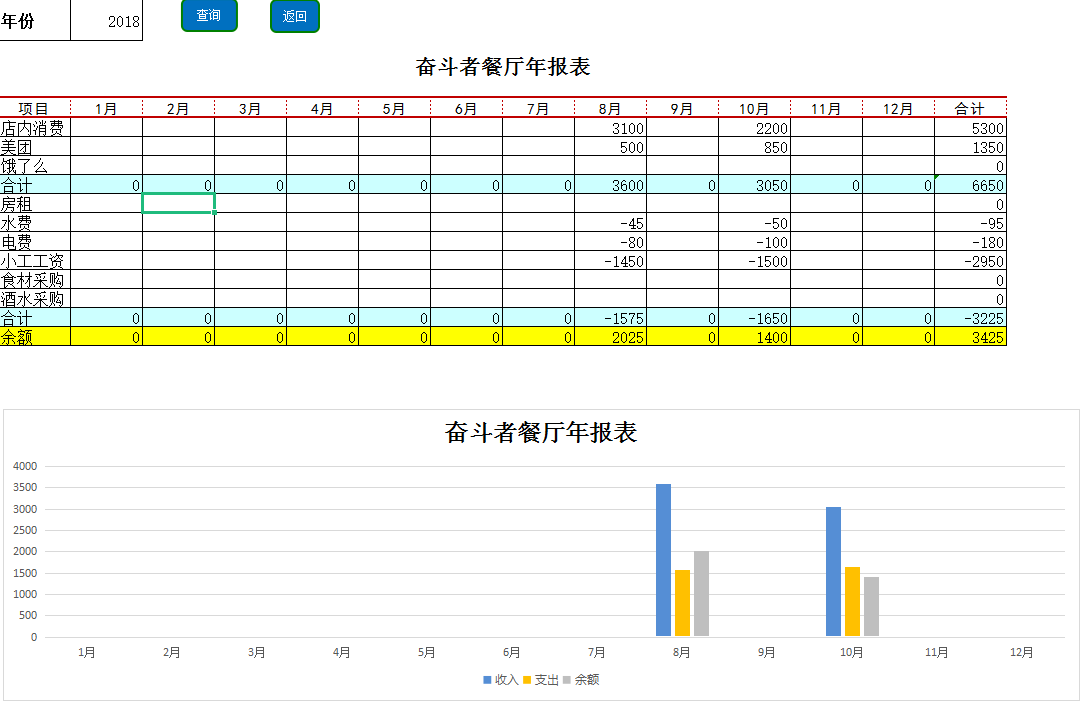Viewport: 1088px width, 718px height.
Task: Click the 8月 column header
Action: pyautogui.click(x=610, y=108)
